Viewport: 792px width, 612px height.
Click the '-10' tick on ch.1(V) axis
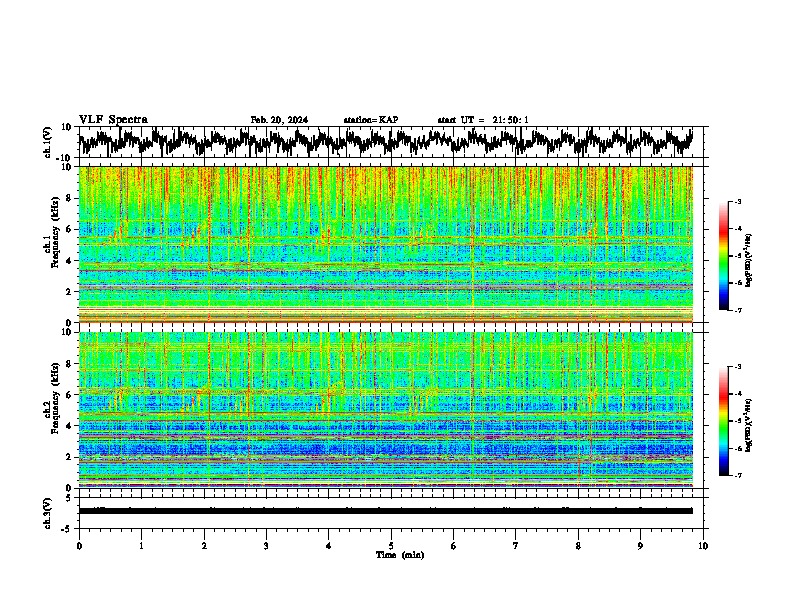click(x=65, y=158)
